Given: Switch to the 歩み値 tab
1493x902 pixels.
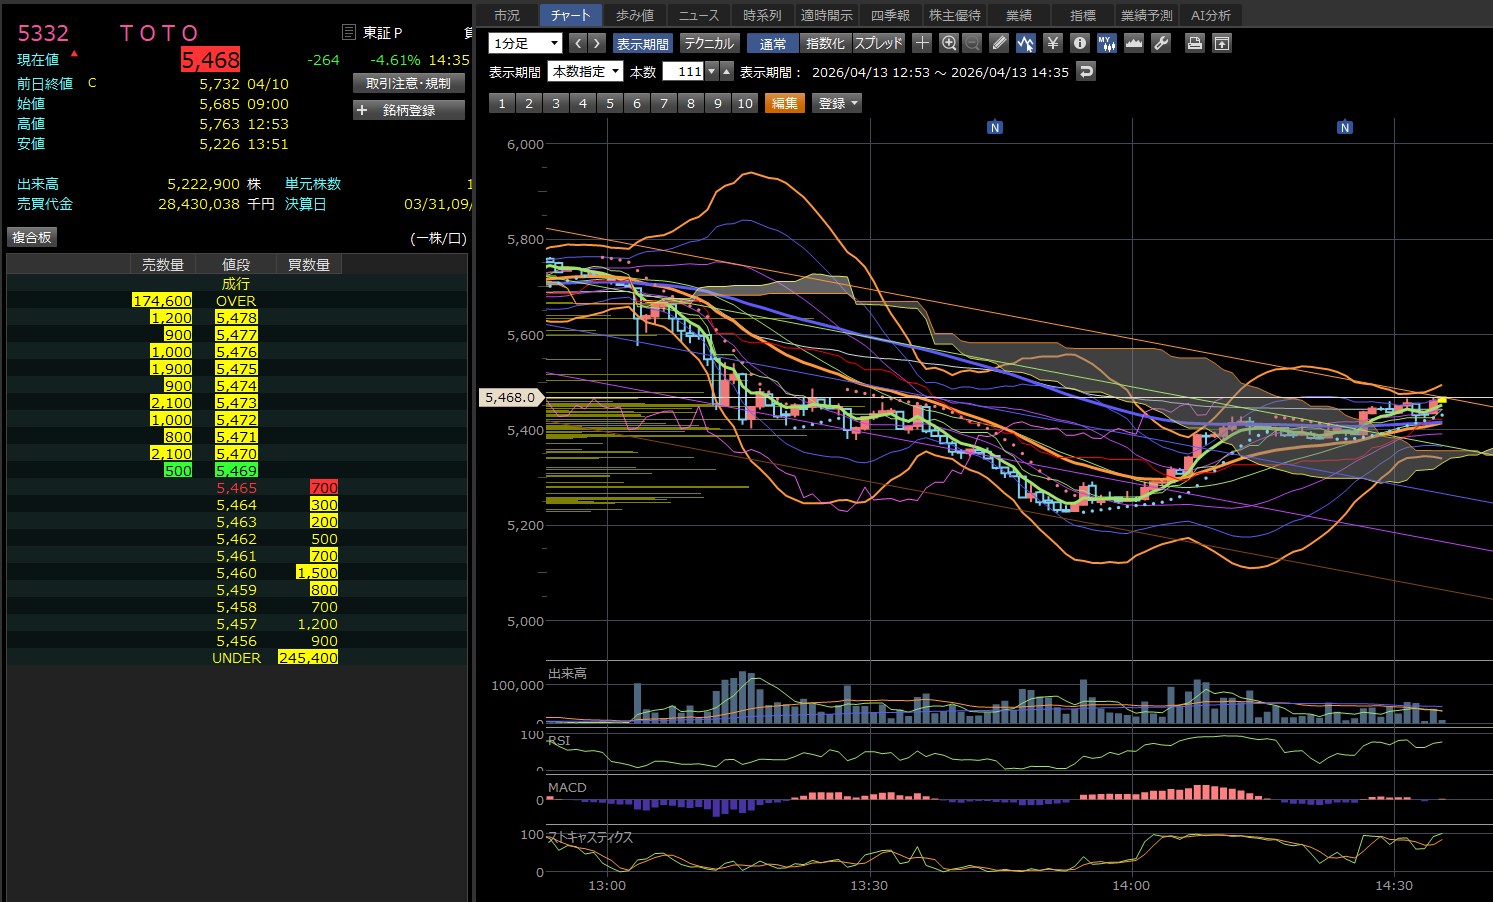Looking at the screenshot, I should [634, 15].
